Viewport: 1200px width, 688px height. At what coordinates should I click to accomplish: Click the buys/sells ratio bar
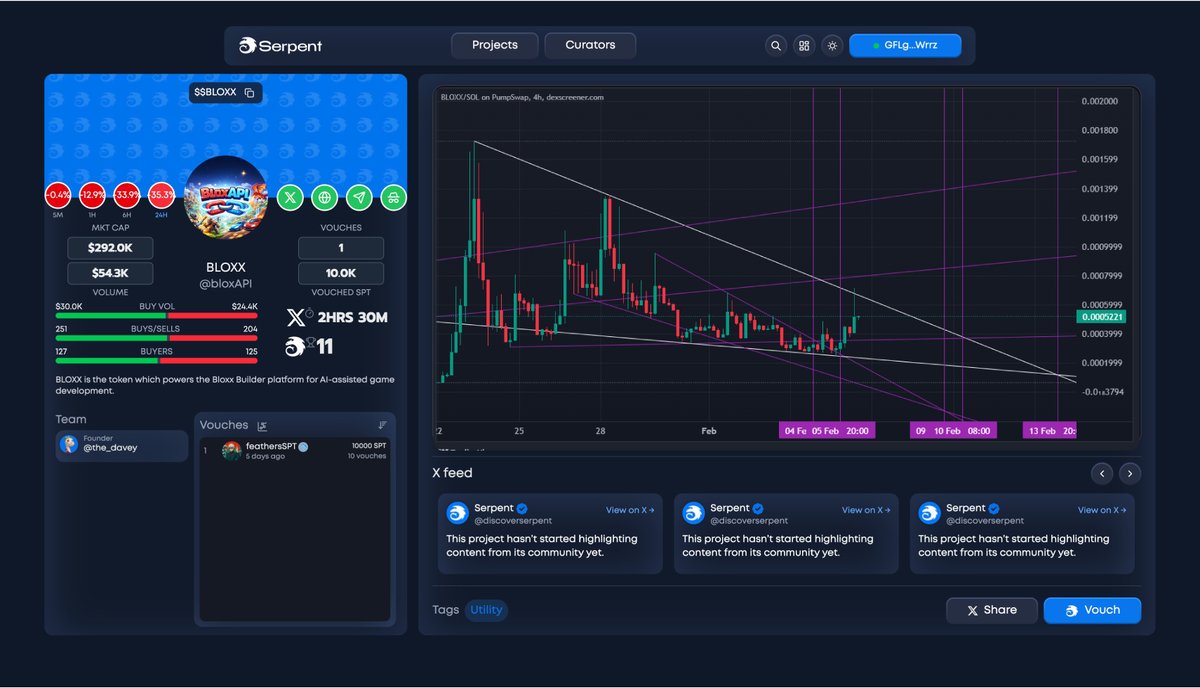[157, 337]
